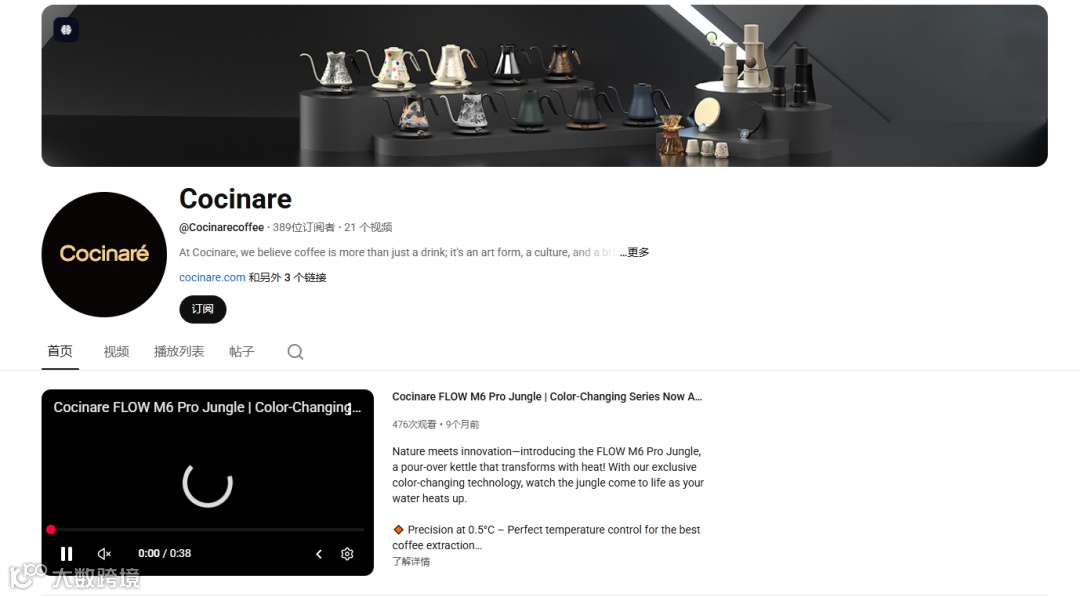Image resolution: width=1080 pixels, height=597 pixels.
Task: Switch to the 视频 tab
Action: (116, 352)
